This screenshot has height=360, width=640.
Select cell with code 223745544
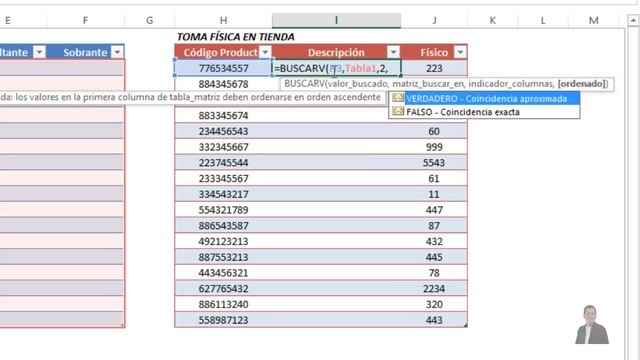point(223,163)
